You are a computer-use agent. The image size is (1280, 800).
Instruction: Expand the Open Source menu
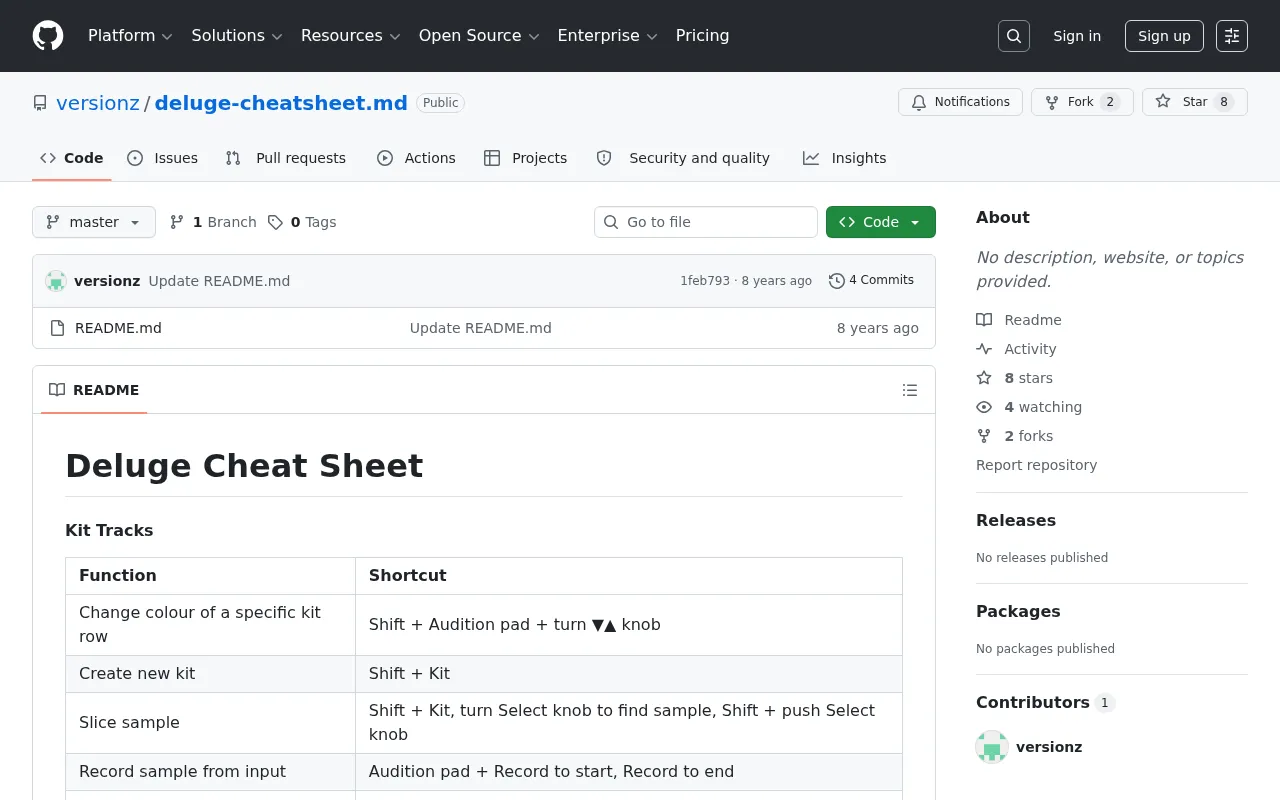479,36
